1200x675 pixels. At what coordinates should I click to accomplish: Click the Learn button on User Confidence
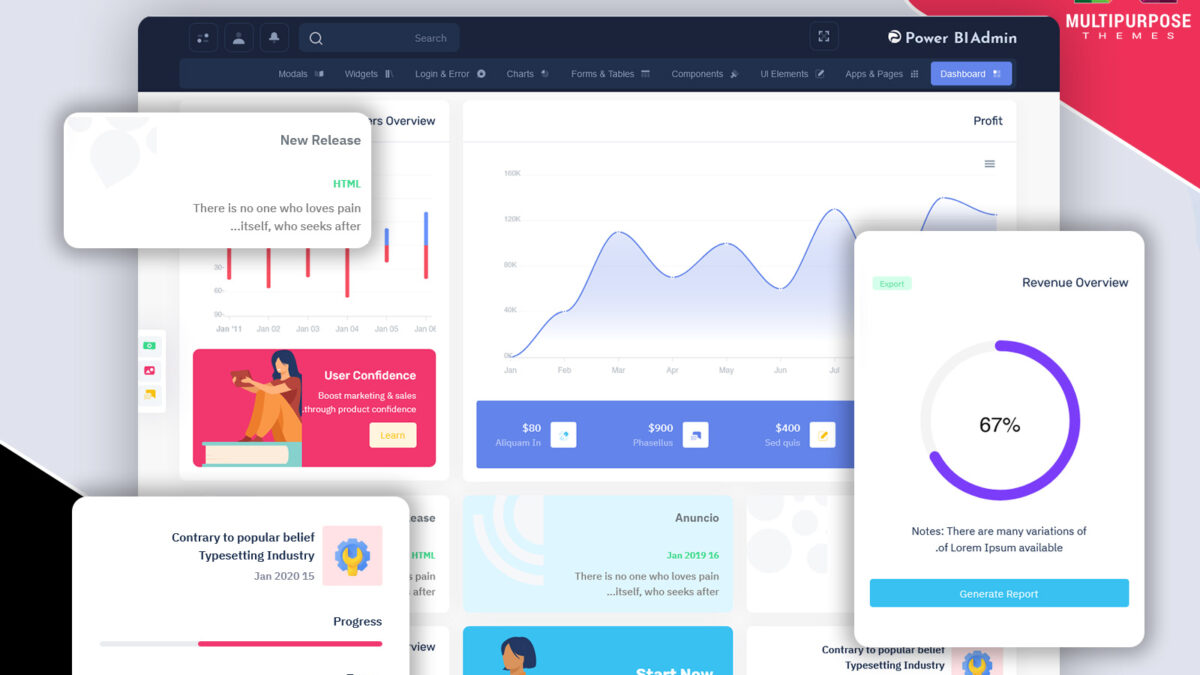click(x=393, y=435)
